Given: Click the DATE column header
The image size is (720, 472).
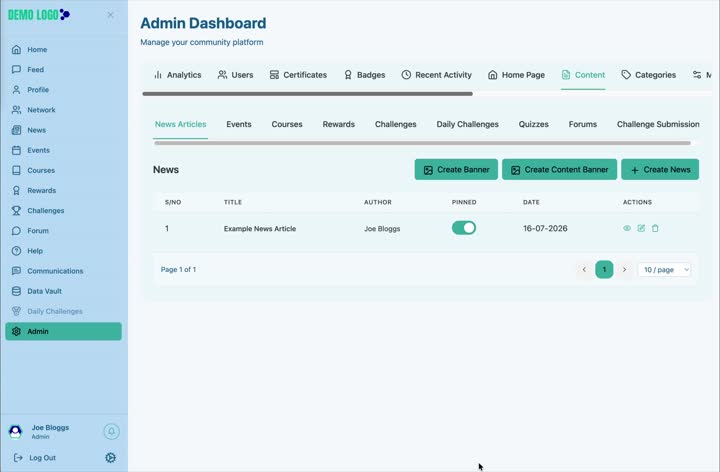Looking at the screenshot, I should click(531, 202).
